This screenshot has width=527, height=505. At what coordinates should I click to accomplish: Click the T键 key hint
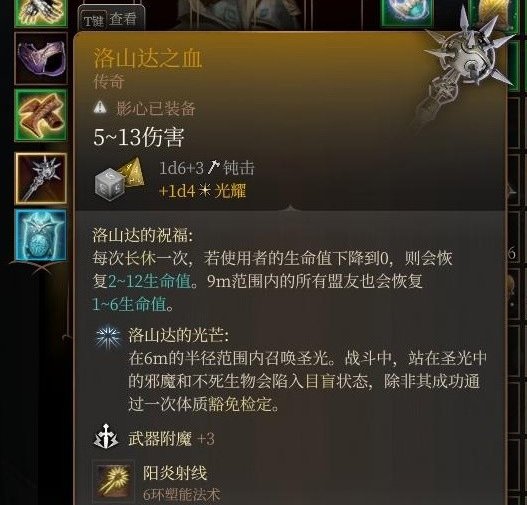[93, 21]
